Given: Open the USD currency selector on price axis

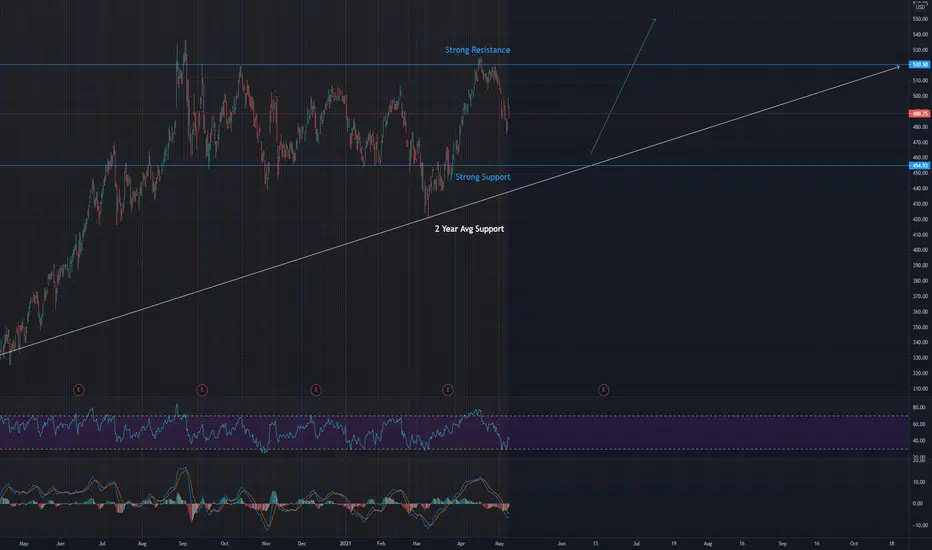Looking at the screenshot, I should [920, 7].
